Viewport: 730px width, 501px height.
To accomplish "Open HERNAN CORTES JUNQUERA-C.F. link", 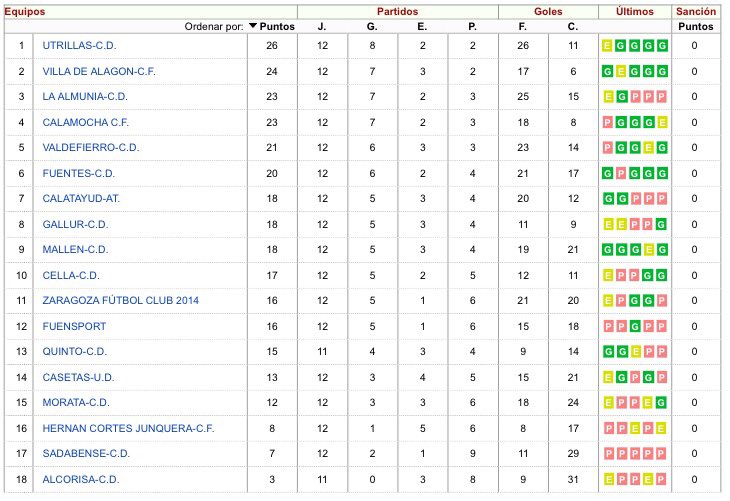I will point(128,428).
